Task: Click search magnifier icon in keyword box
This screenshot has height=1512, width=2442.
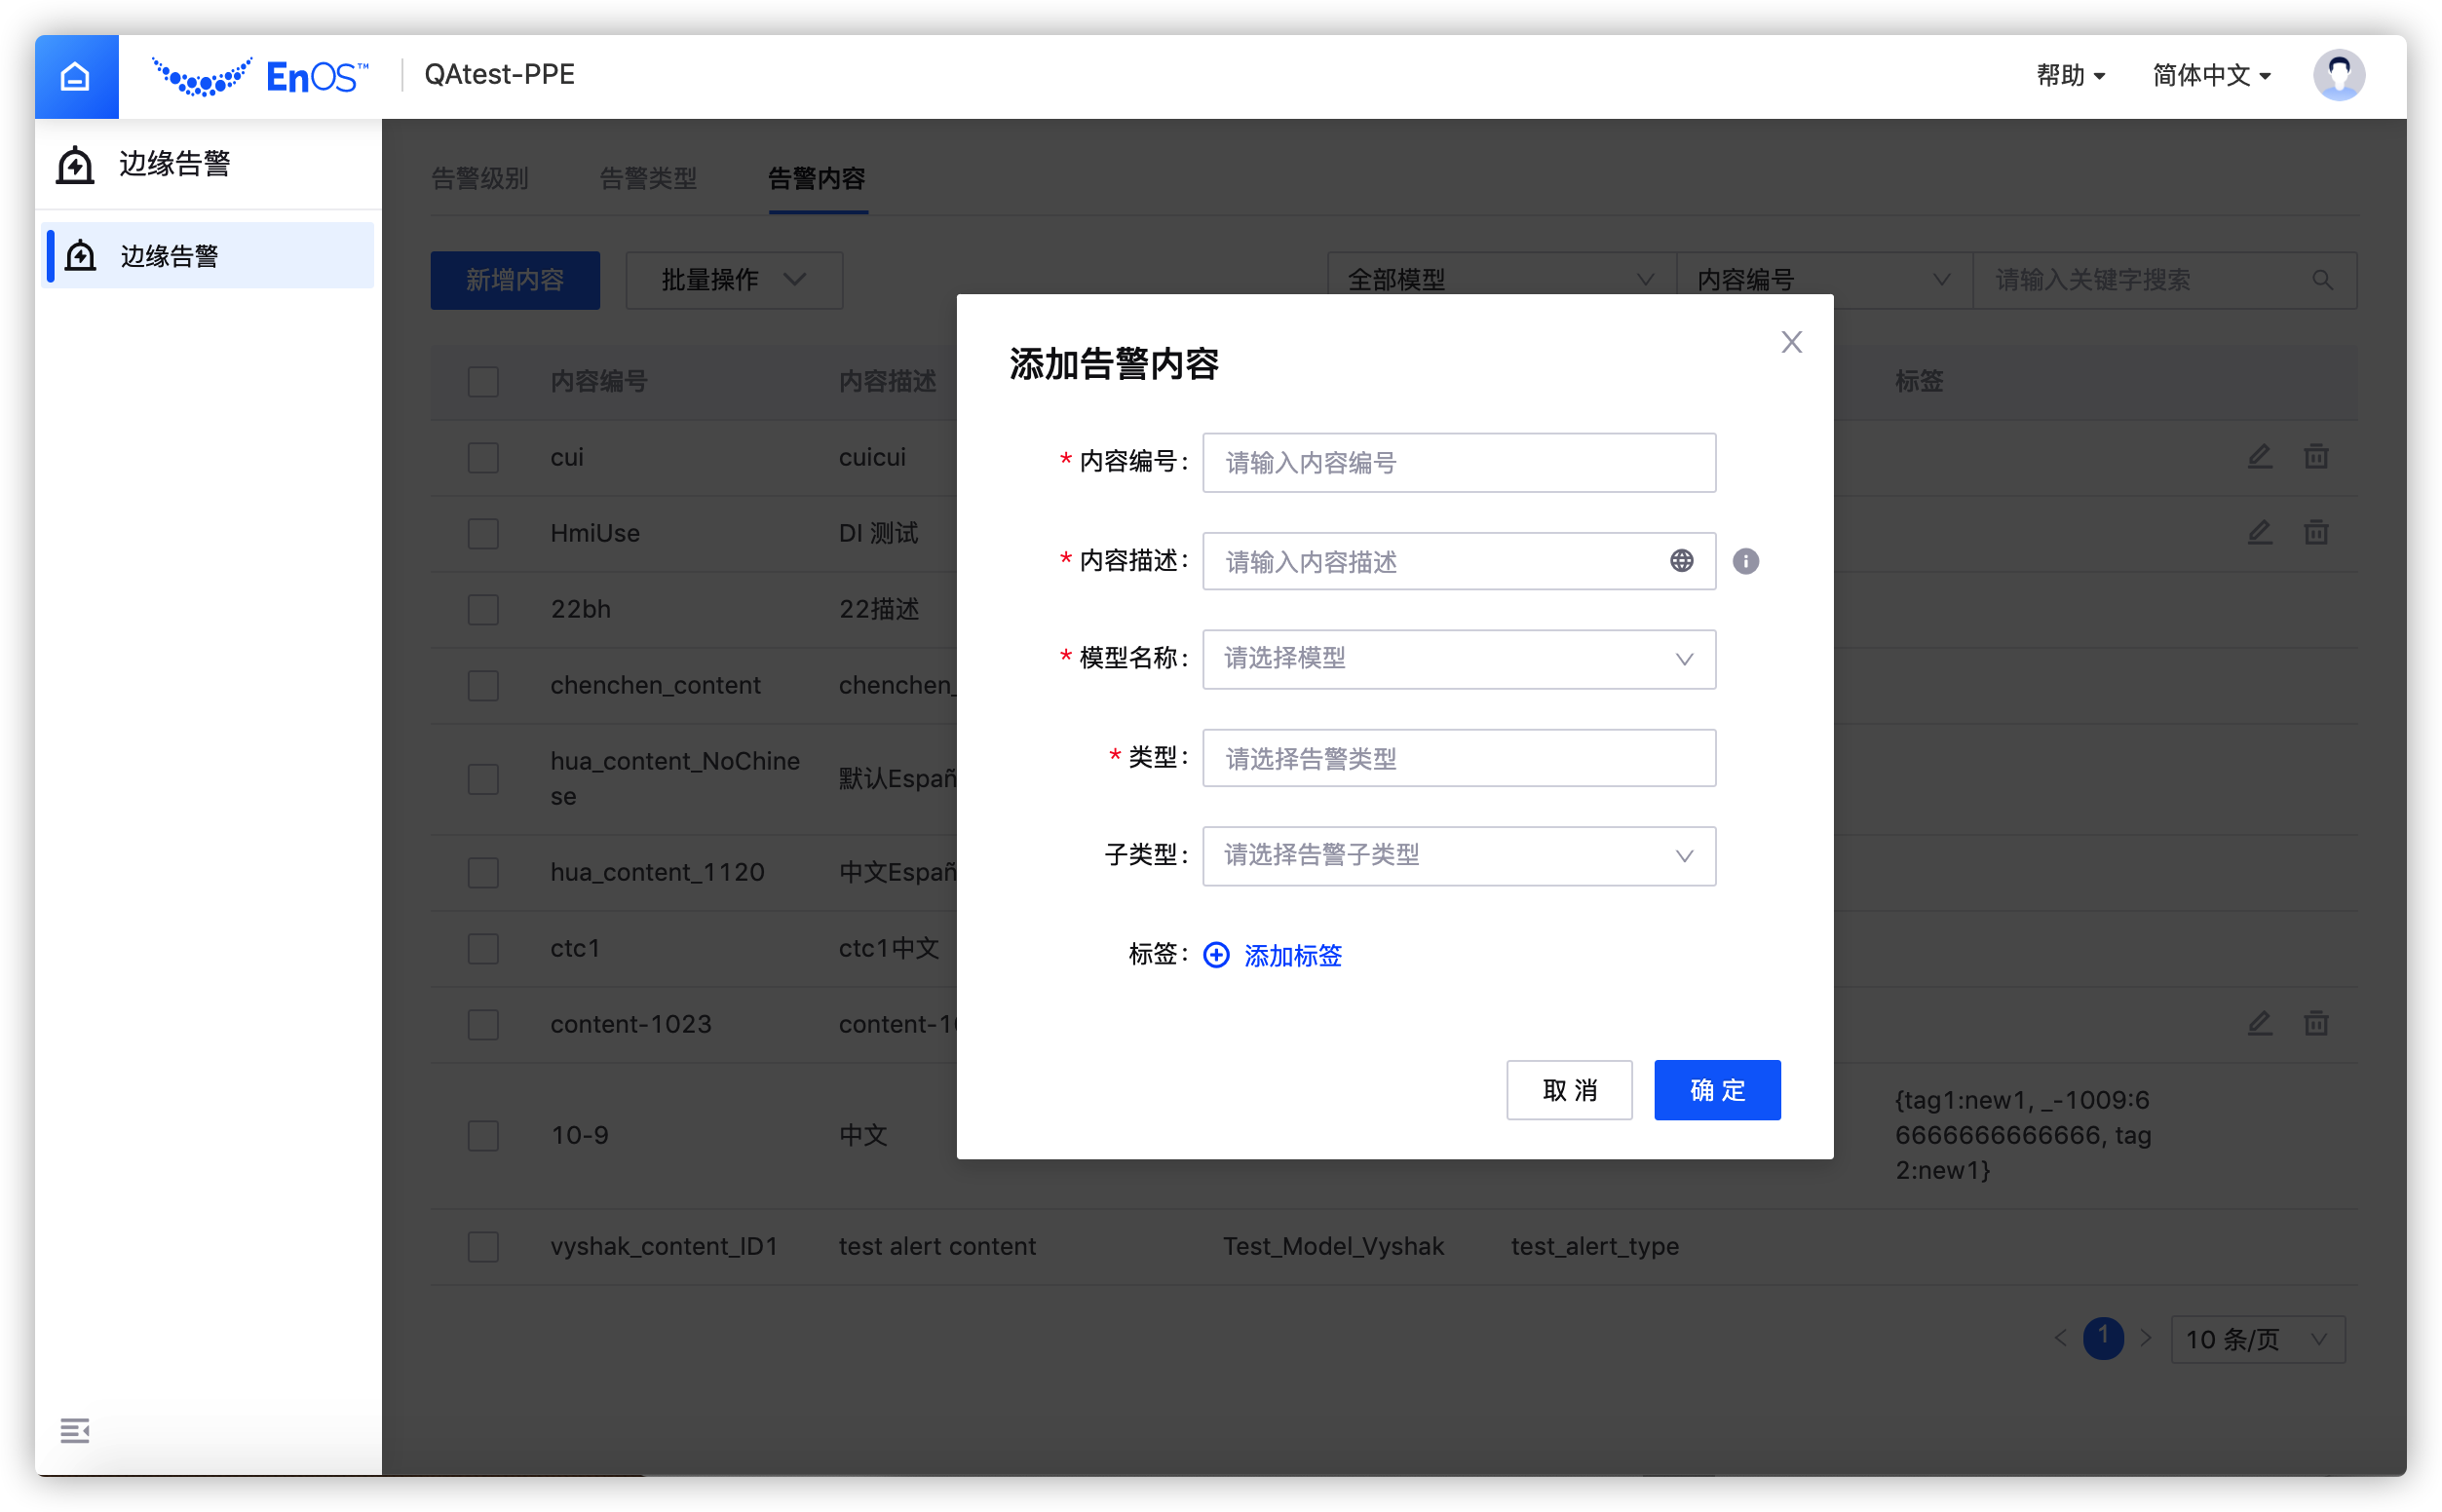Action: coord(2322,280)
